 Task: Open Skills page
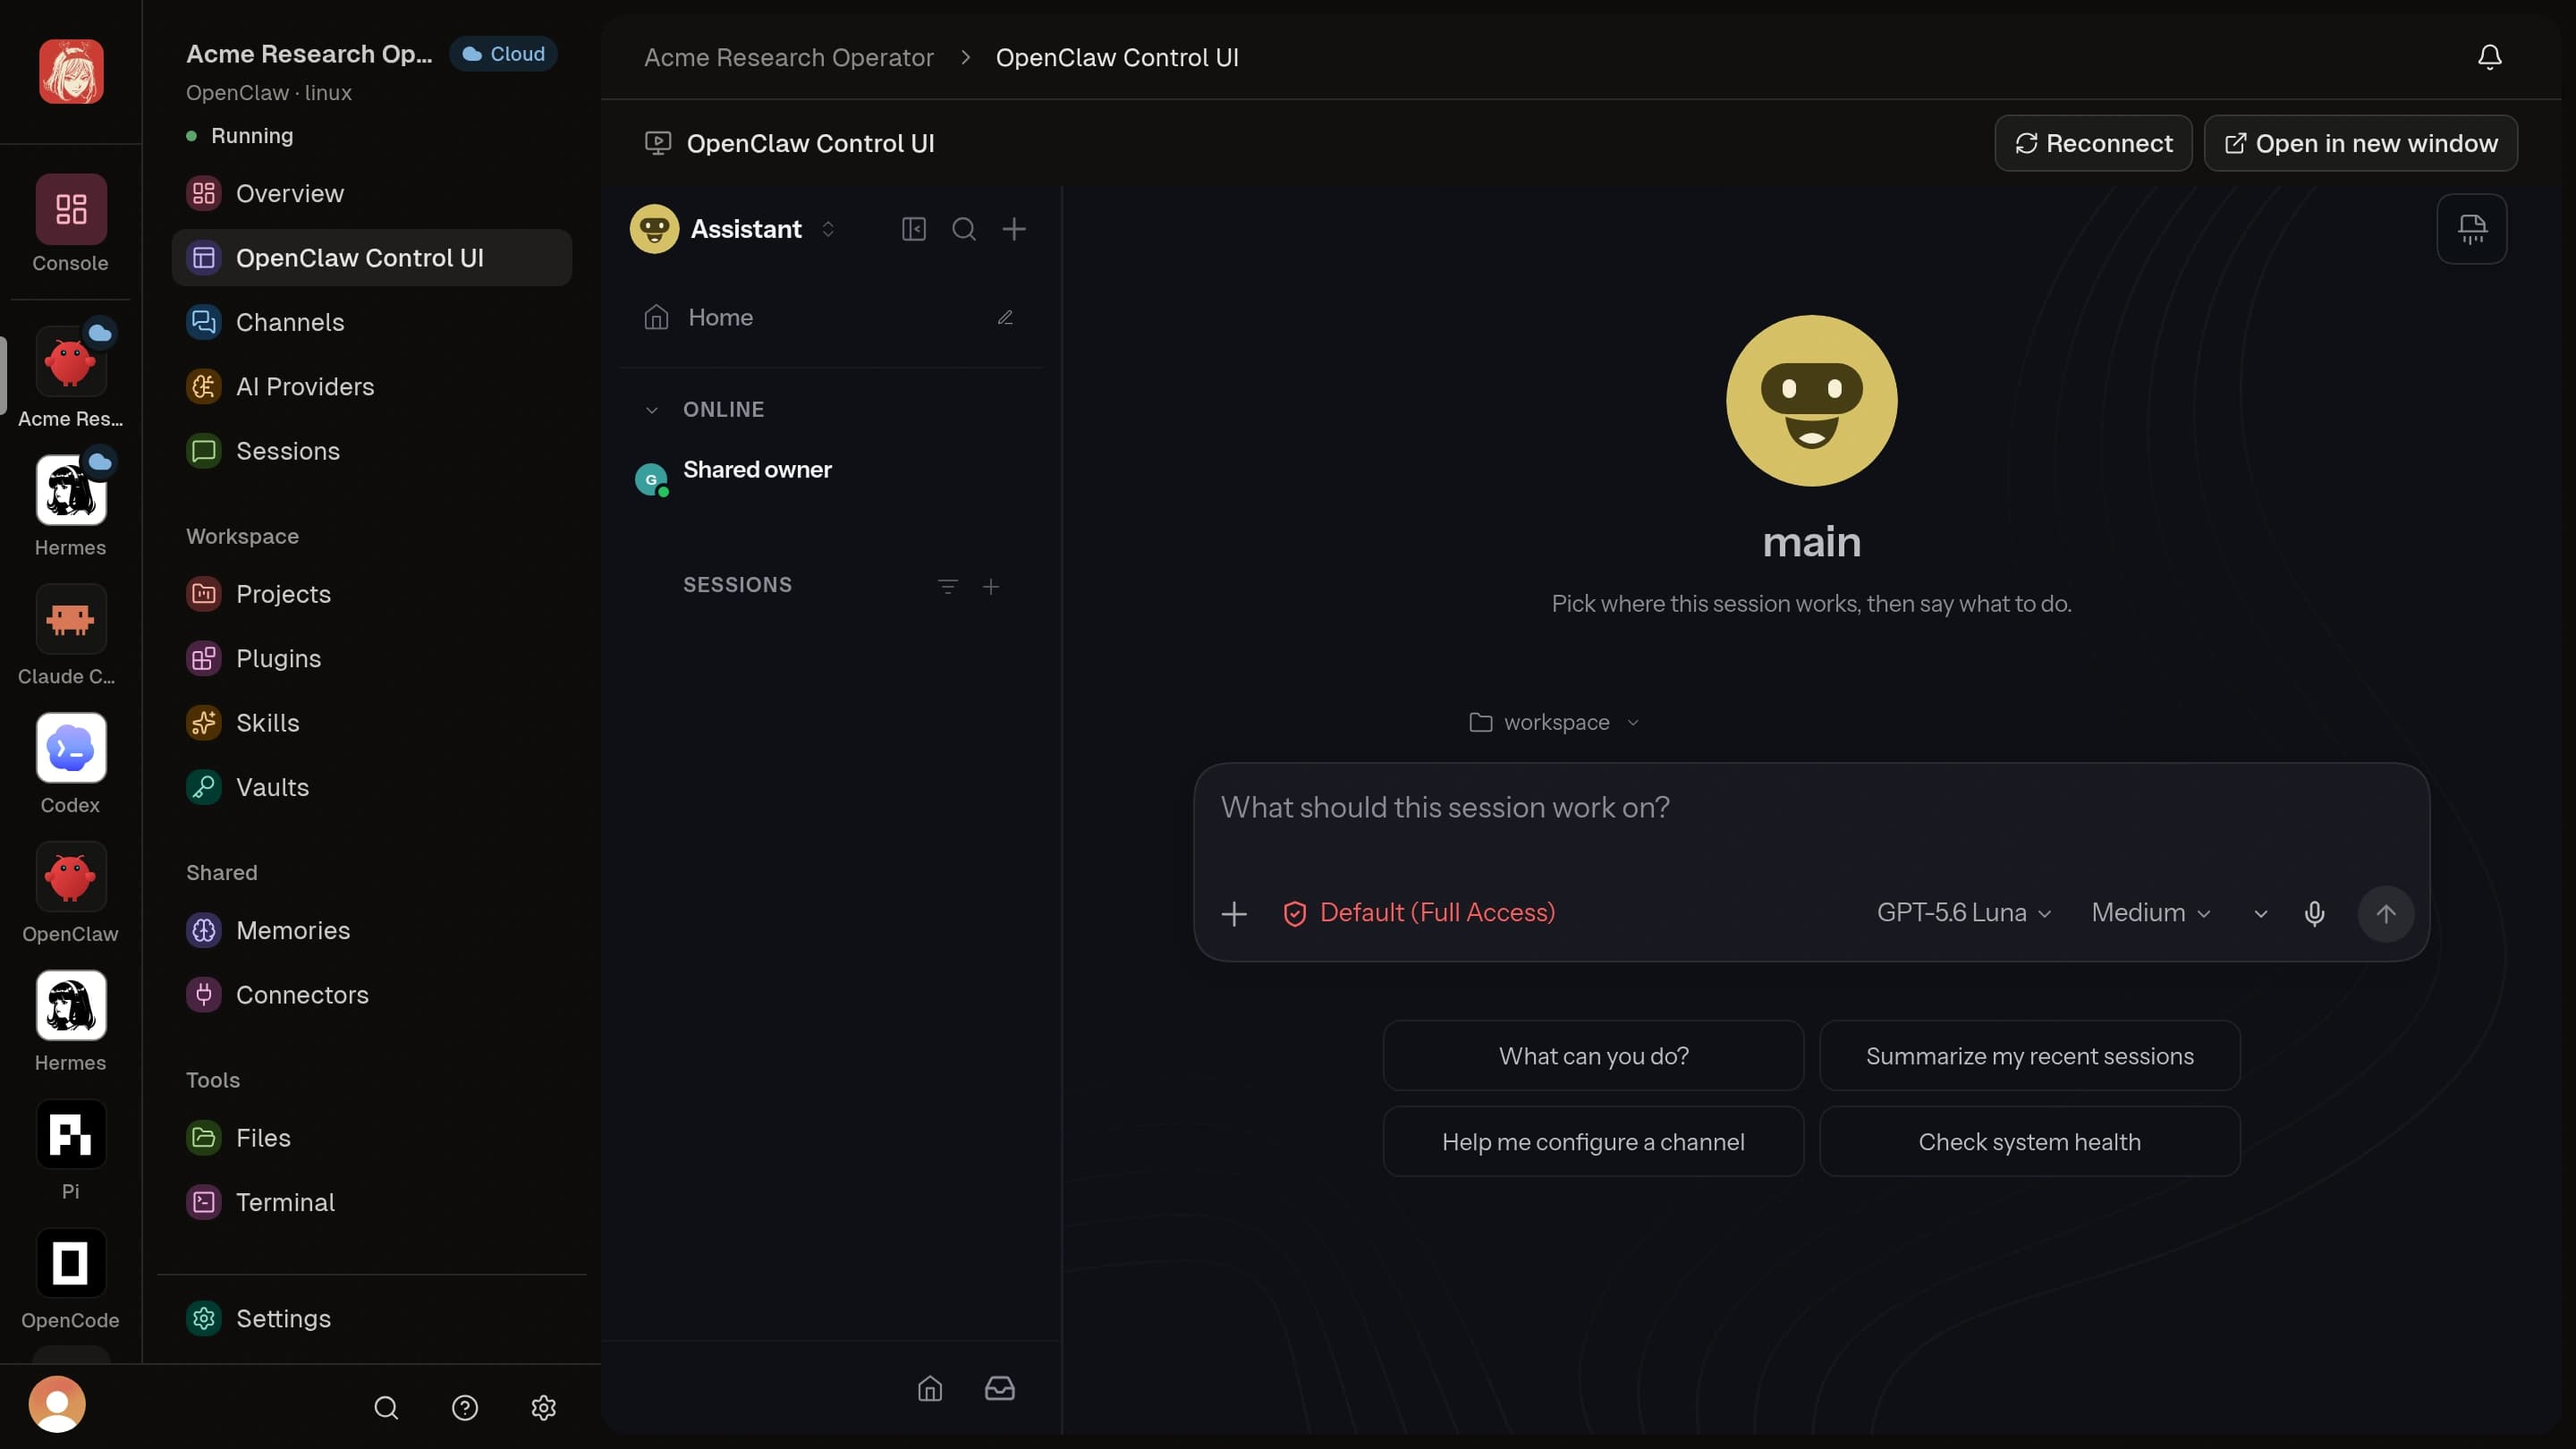tap(372, 723)
